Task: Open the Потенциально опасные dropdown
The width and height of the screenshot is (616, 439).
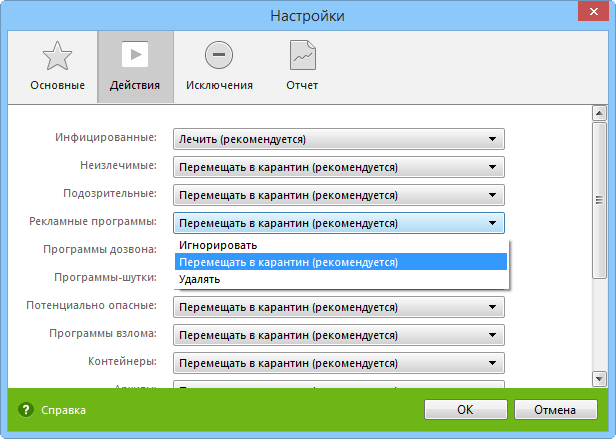Action: 339,307
